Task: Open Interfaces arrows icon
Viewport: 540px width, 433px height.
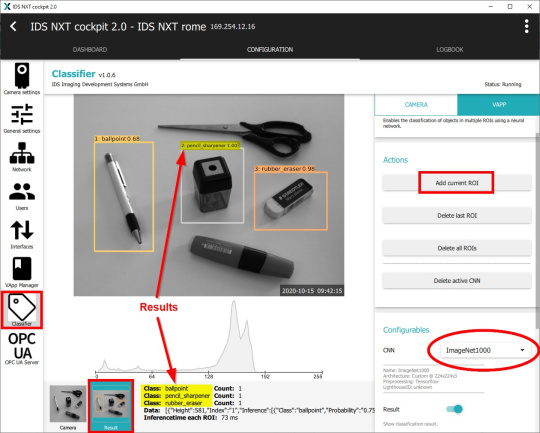Action: tap(22, 234)
